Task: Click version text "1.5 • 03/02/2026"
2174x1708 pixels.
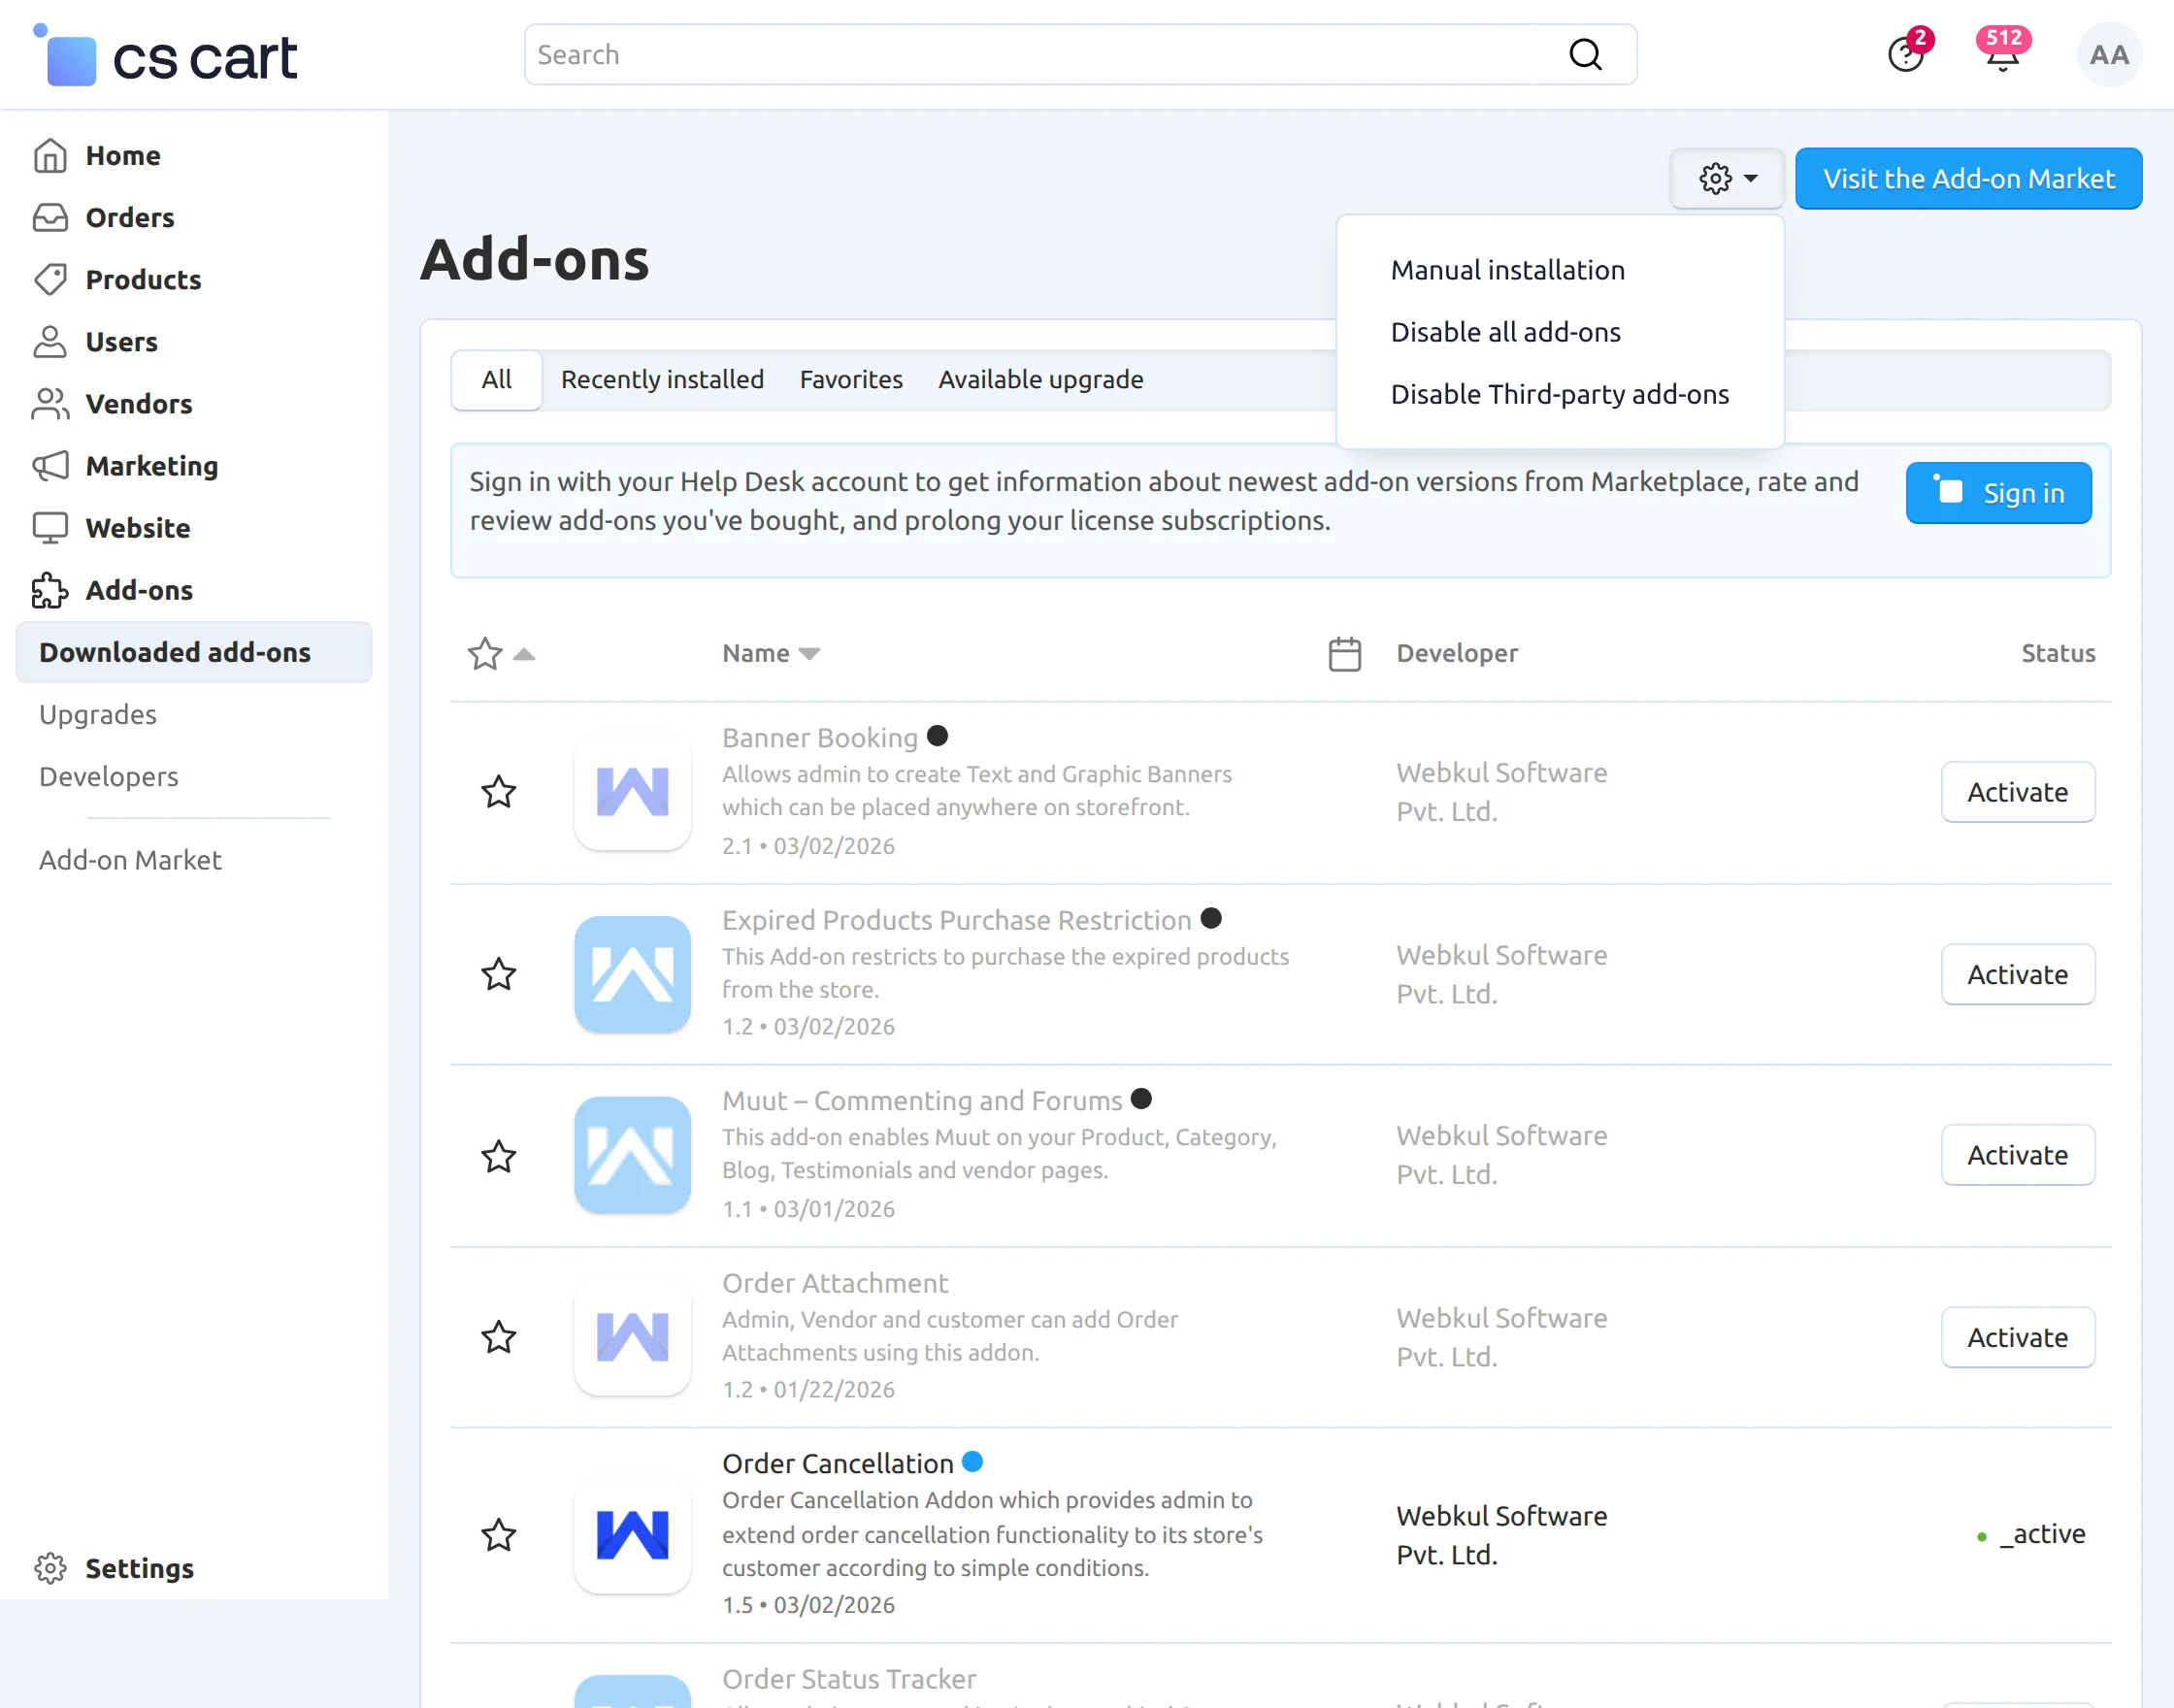Action: (808, 1605)
